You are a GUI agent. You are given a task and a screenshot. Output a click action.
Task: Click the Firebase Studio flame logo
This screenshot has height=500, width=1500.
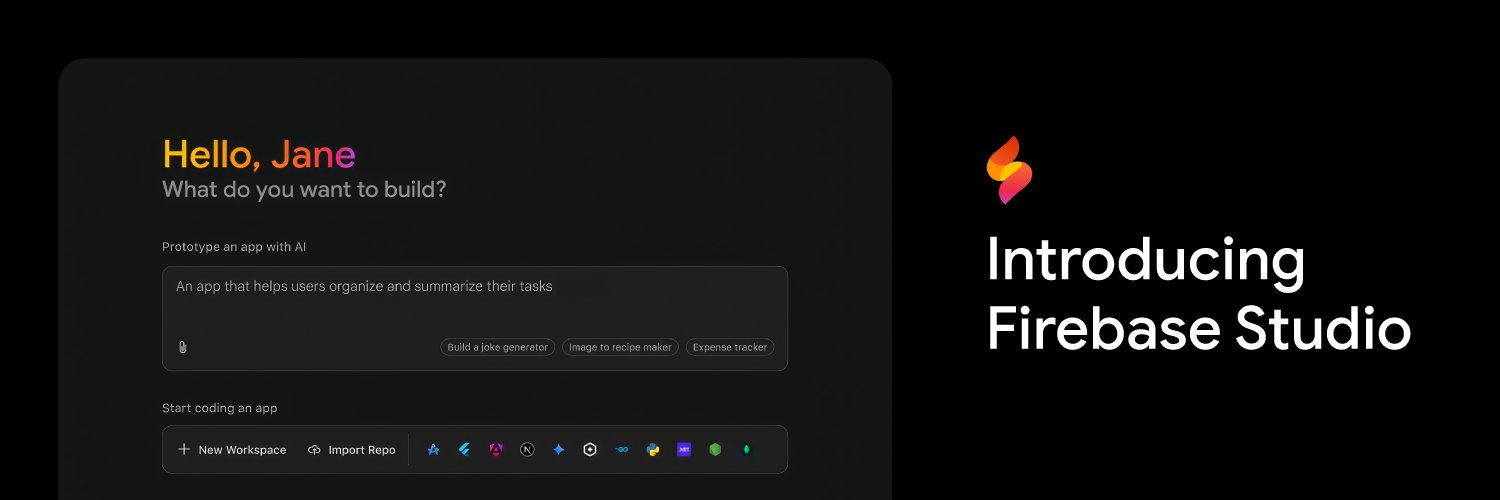pyautogui.click(x=1009, y=170)
